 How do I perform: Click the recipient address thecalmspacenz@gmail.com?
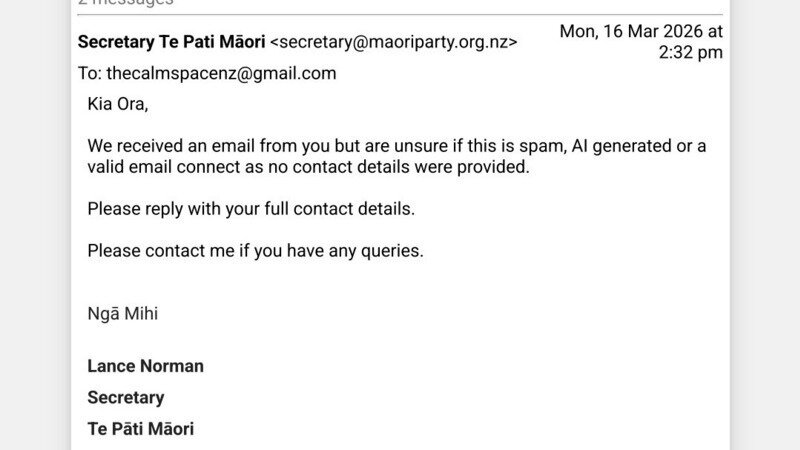click(x=221, y=73)
